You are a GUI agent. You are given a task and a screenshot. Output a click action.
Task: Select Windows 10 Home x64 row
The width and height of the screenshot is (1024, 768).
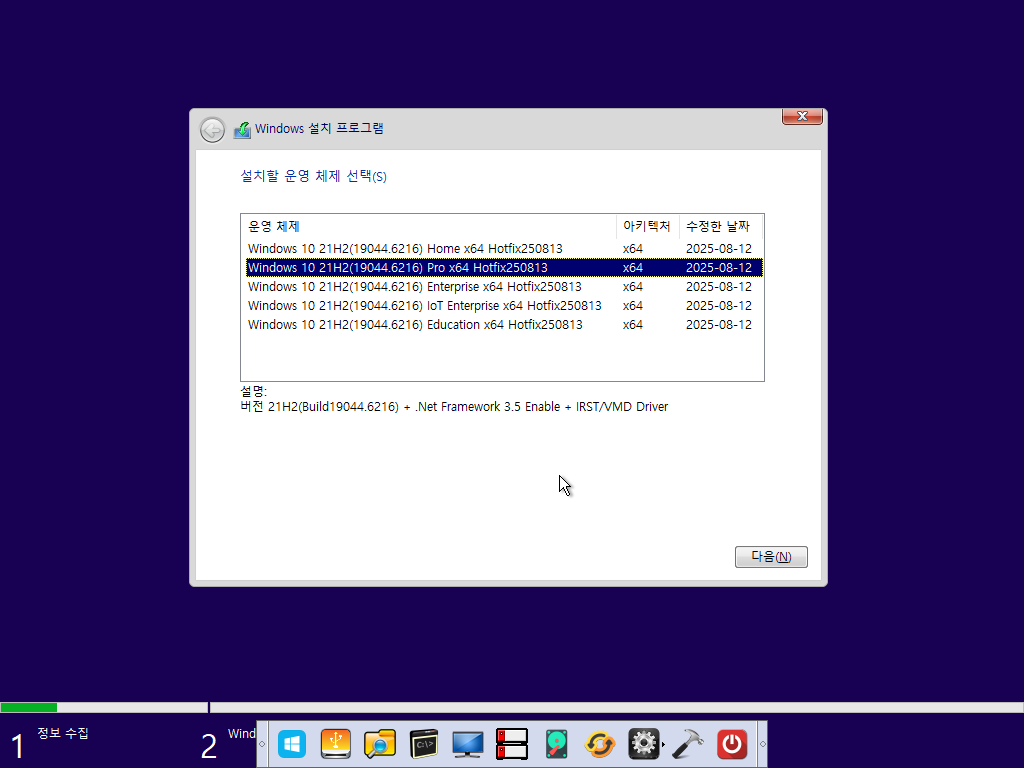click(504, 249)
